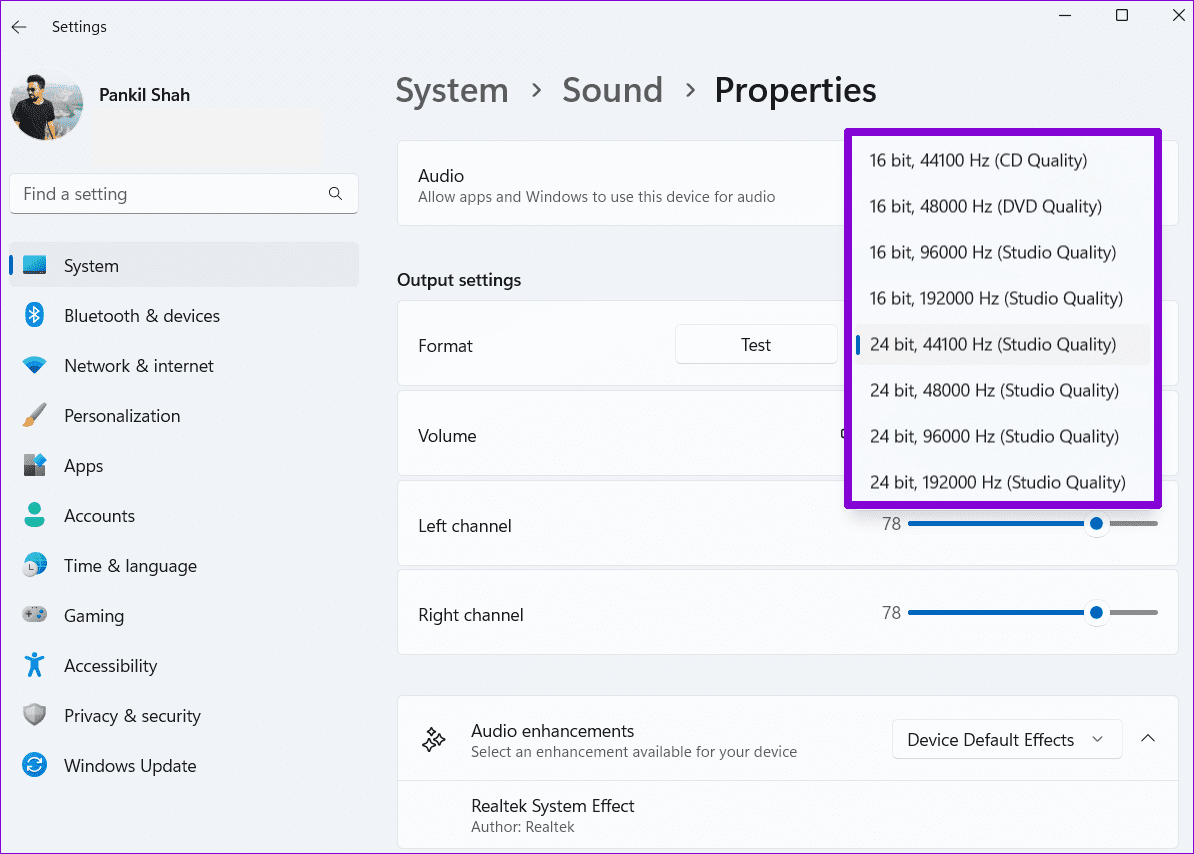Select 24 bit, 192000 Hz format option
The image size is (1194, 854).
point(997,483)
